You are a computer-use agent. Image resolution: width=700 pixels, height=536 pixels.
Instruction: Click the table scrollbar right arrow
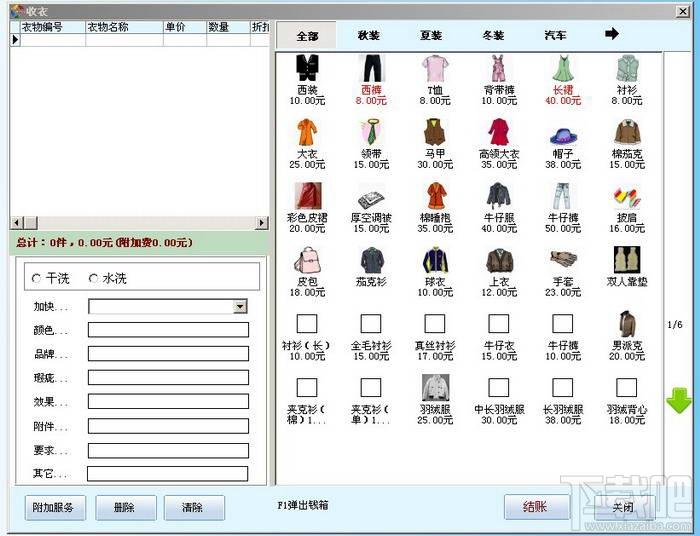[x=262, y=222]
